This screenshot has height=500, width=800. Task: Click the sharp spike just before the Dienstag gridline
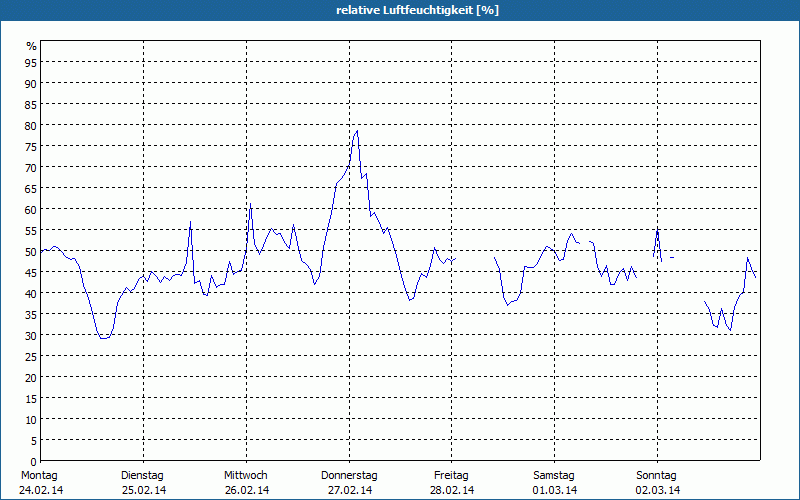pos(190,222)
